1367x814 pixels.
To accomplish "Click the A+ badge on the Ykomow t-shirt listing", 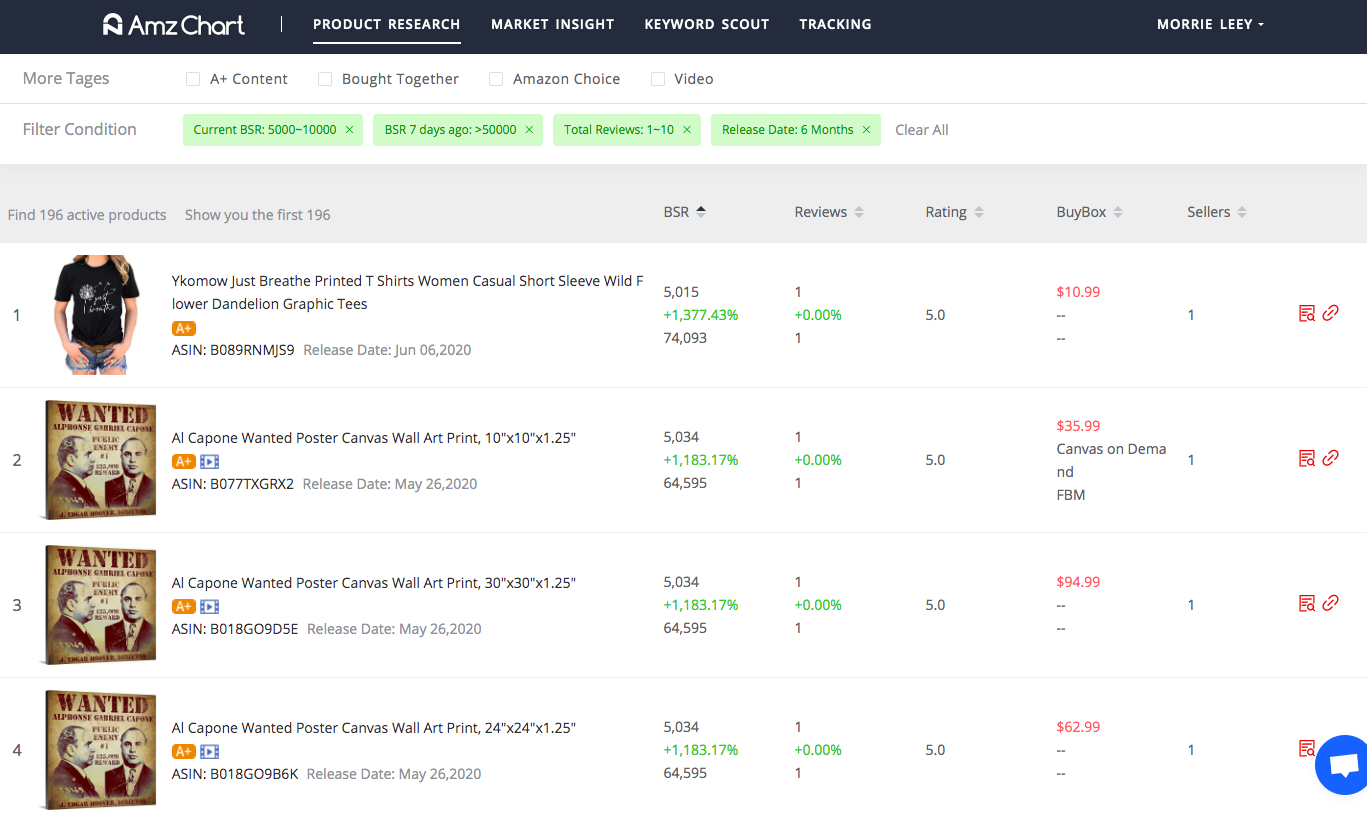I will [183, 327].
